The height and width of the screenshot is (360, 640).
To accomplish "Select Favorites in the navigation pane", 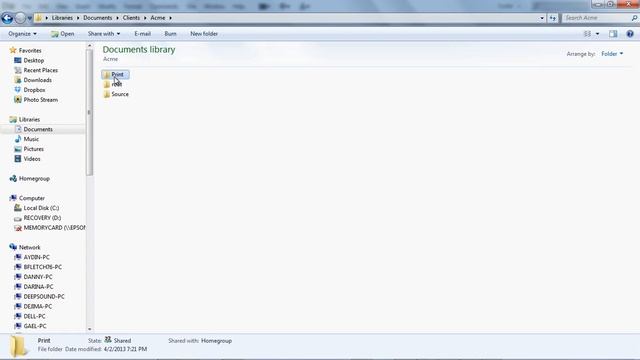I will tap(25, 51).
